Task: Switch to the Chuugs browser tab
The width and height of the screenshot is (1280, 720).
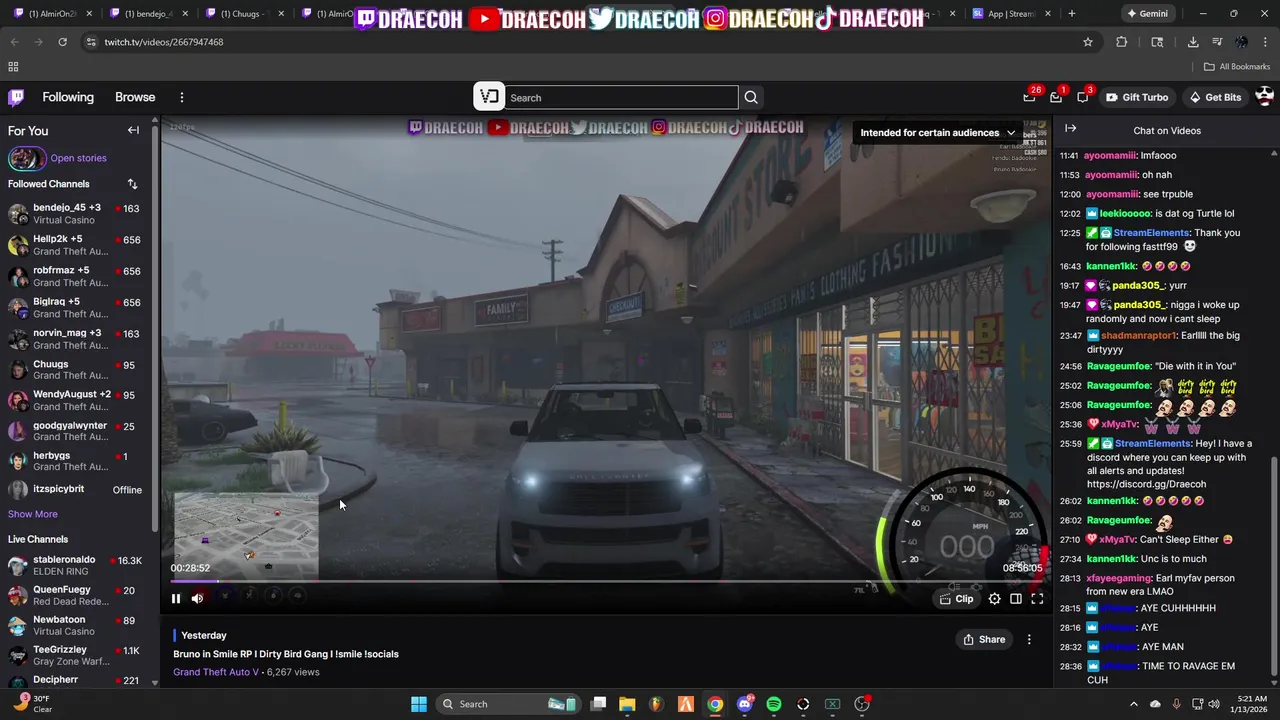Action: (242, 14)
